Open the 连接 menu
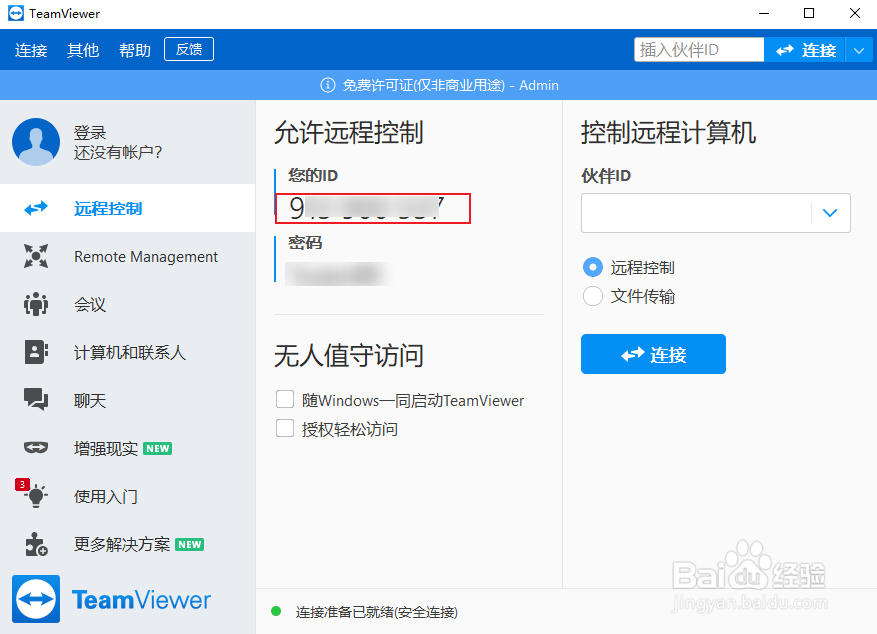Viewport: 877px width, 634px height. [31, 50]
